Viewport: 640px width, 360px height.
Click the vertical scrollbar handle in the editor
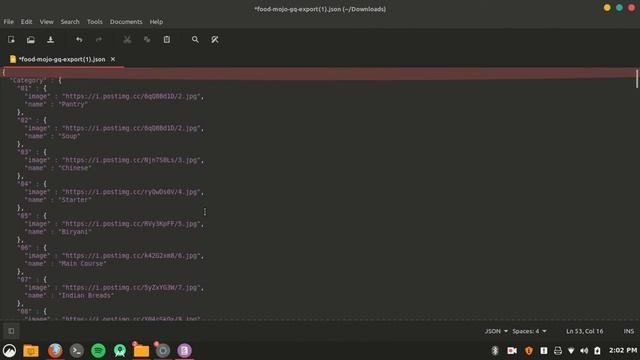tap(636, 78)
